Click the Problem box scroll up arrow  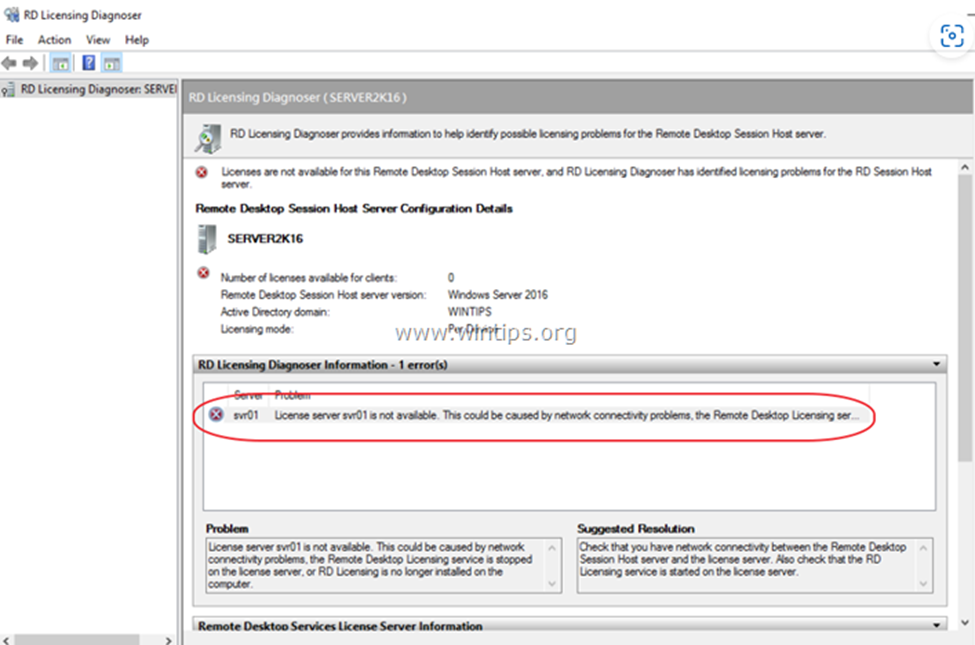552,547
